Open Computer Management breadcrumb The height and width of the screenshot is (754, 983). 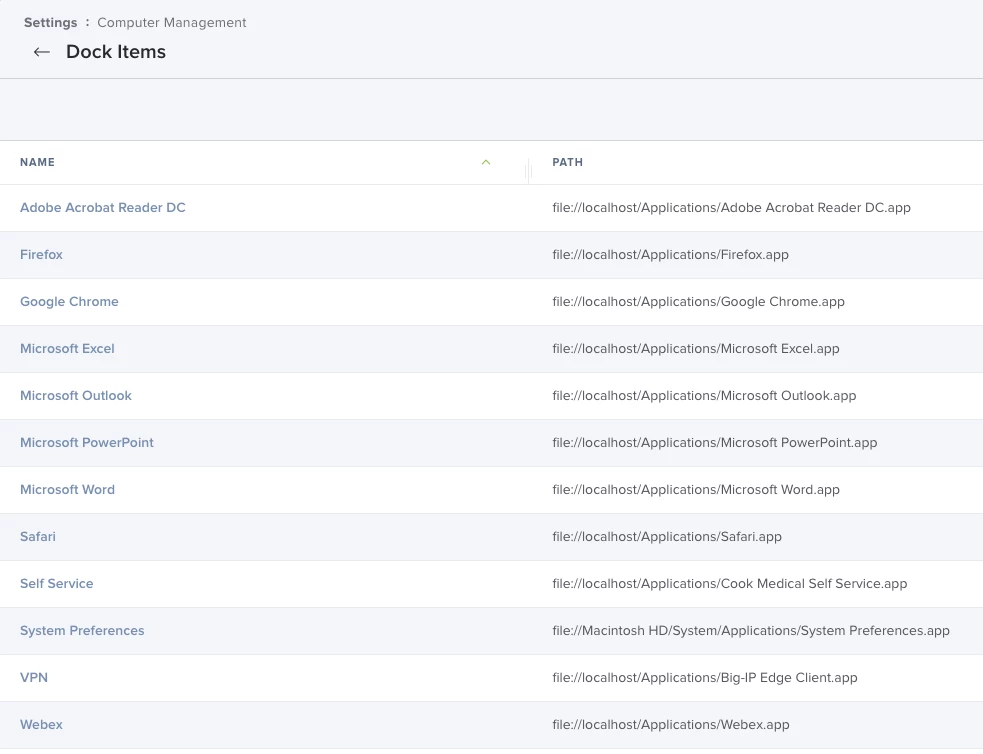[x=172, y=23]
